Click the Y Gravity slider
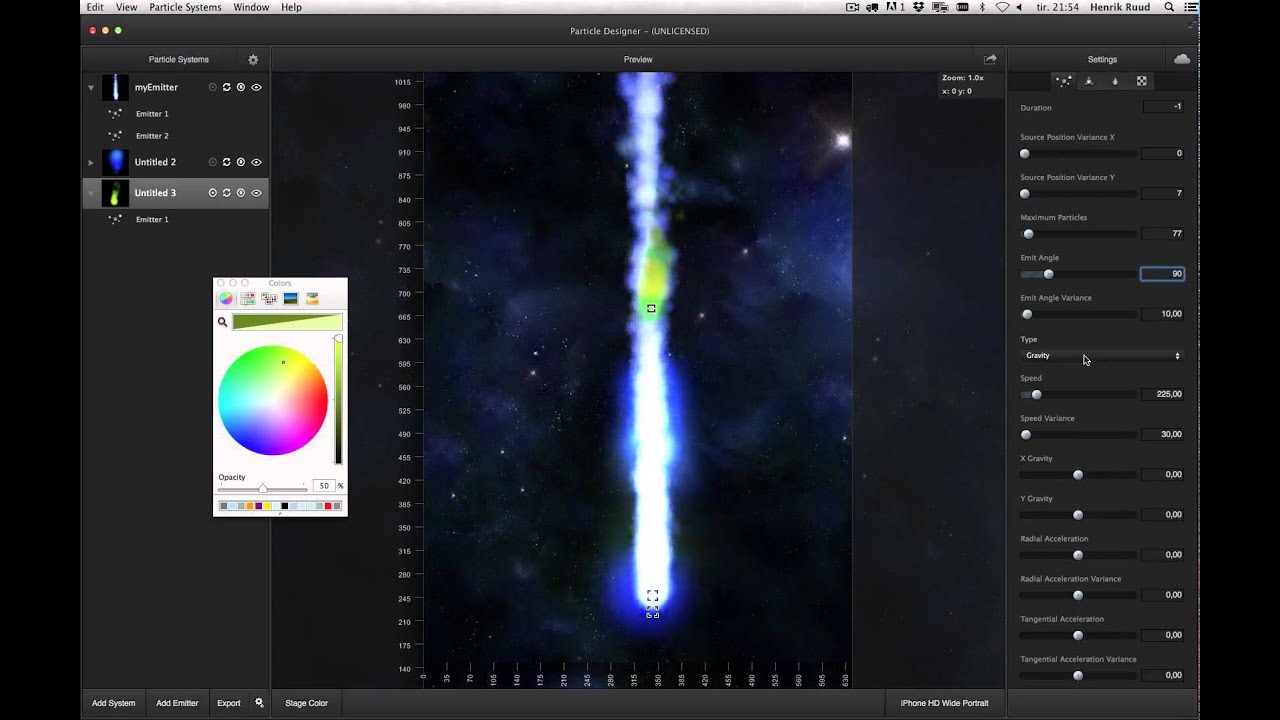 pyautogui.click(x=1078, y=515)
